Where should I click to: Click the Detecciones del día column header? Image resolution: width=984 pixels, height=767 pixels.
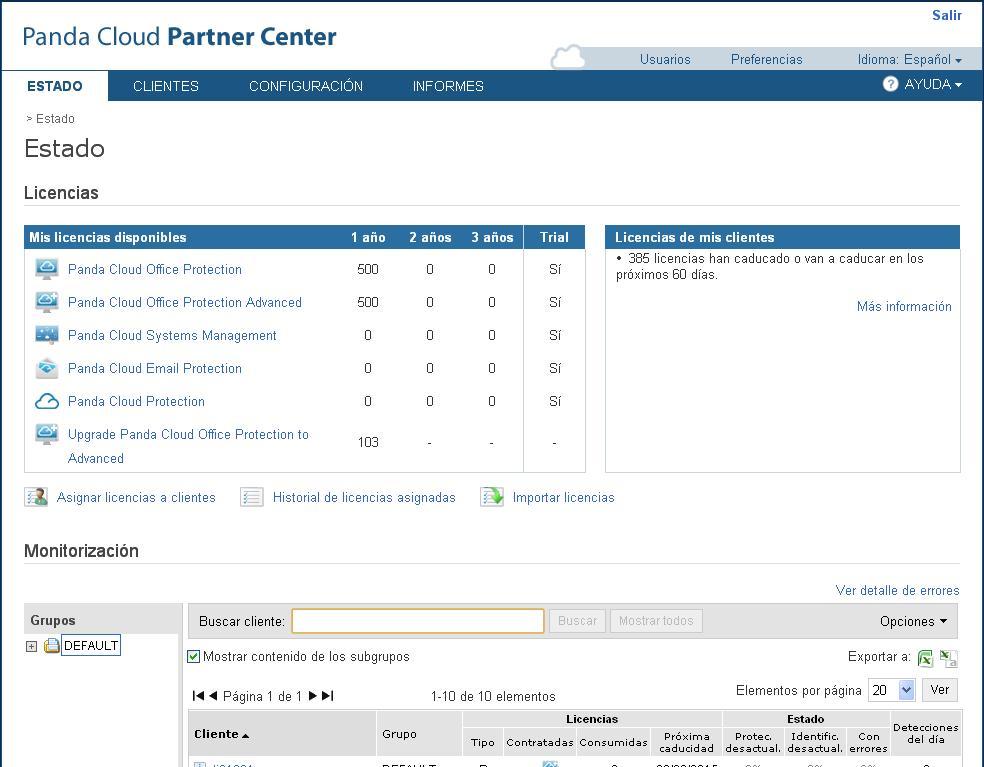click(x=926, y=733)
